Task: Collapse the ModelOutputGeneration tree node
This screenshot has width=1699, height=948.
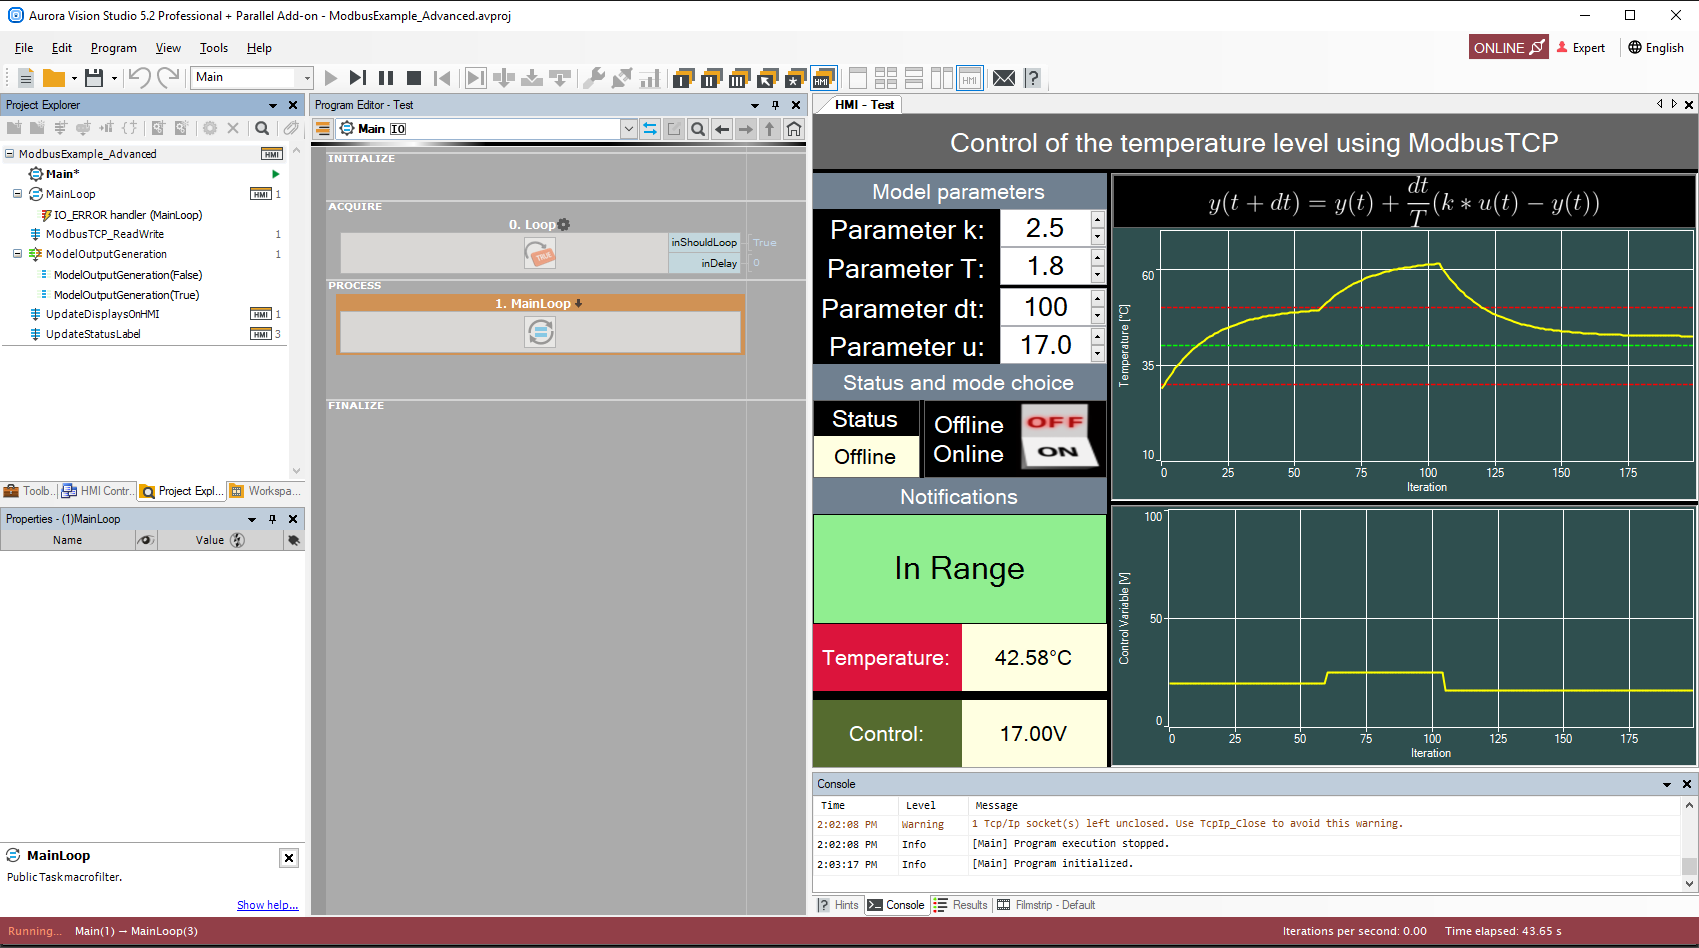Action: tap(17, 254)
